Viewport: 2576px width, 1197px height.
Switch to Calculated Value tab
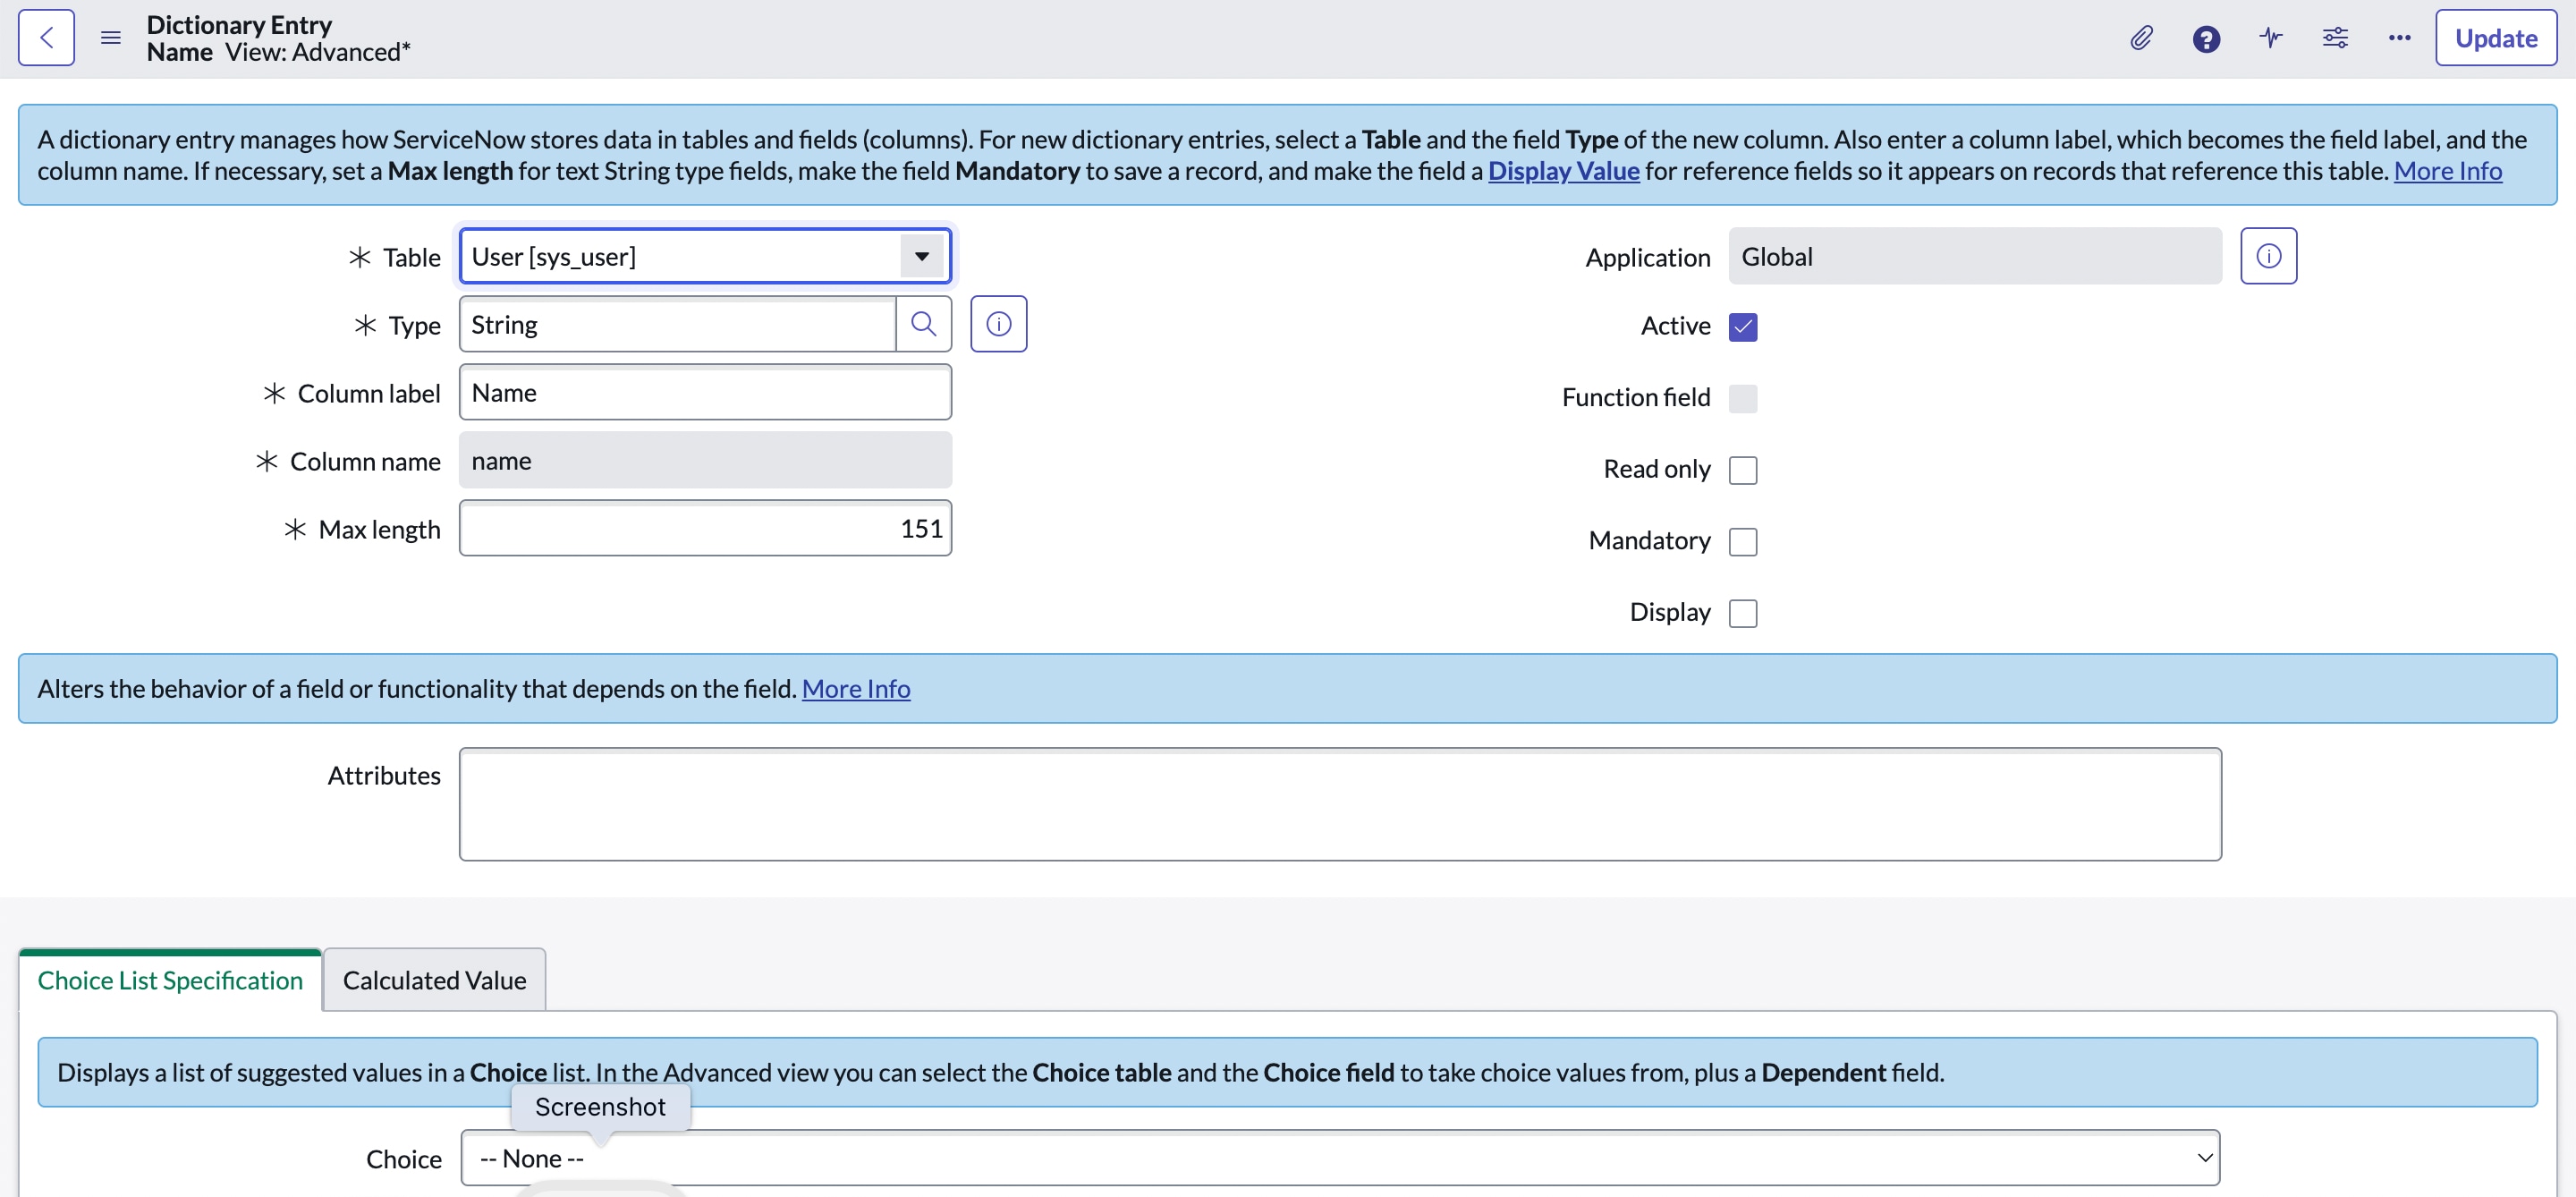click(x=434, y=980)
